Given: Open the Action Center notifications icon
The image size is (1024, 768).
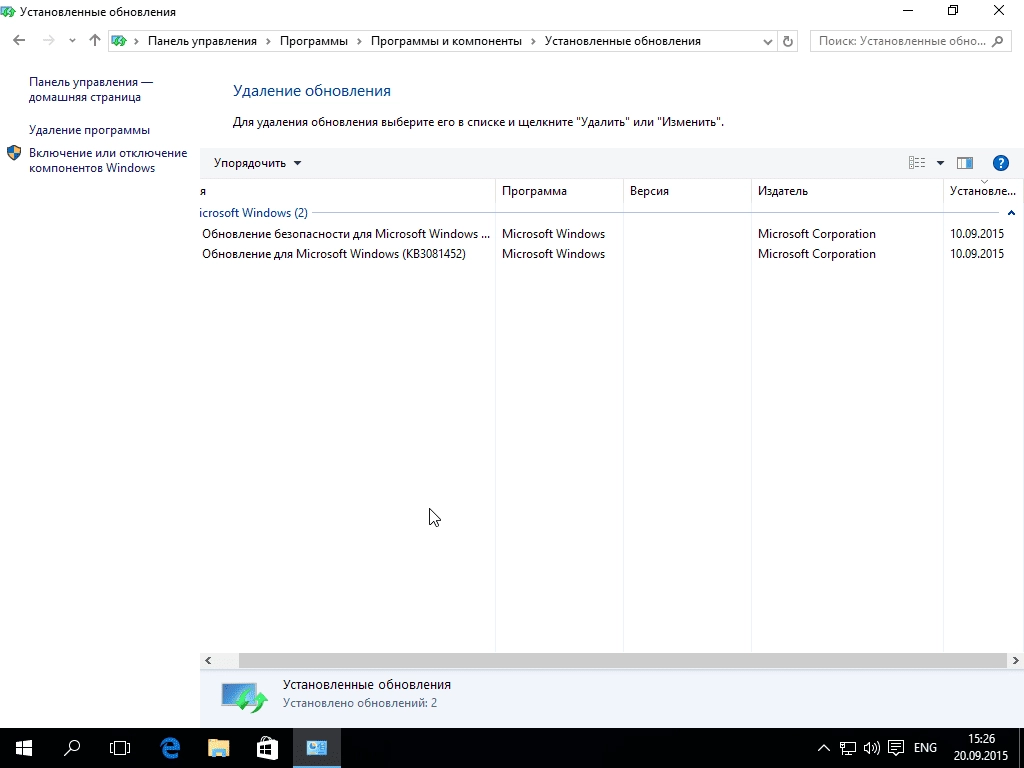Looking at the screenshot, I should [x=897, y=748].
